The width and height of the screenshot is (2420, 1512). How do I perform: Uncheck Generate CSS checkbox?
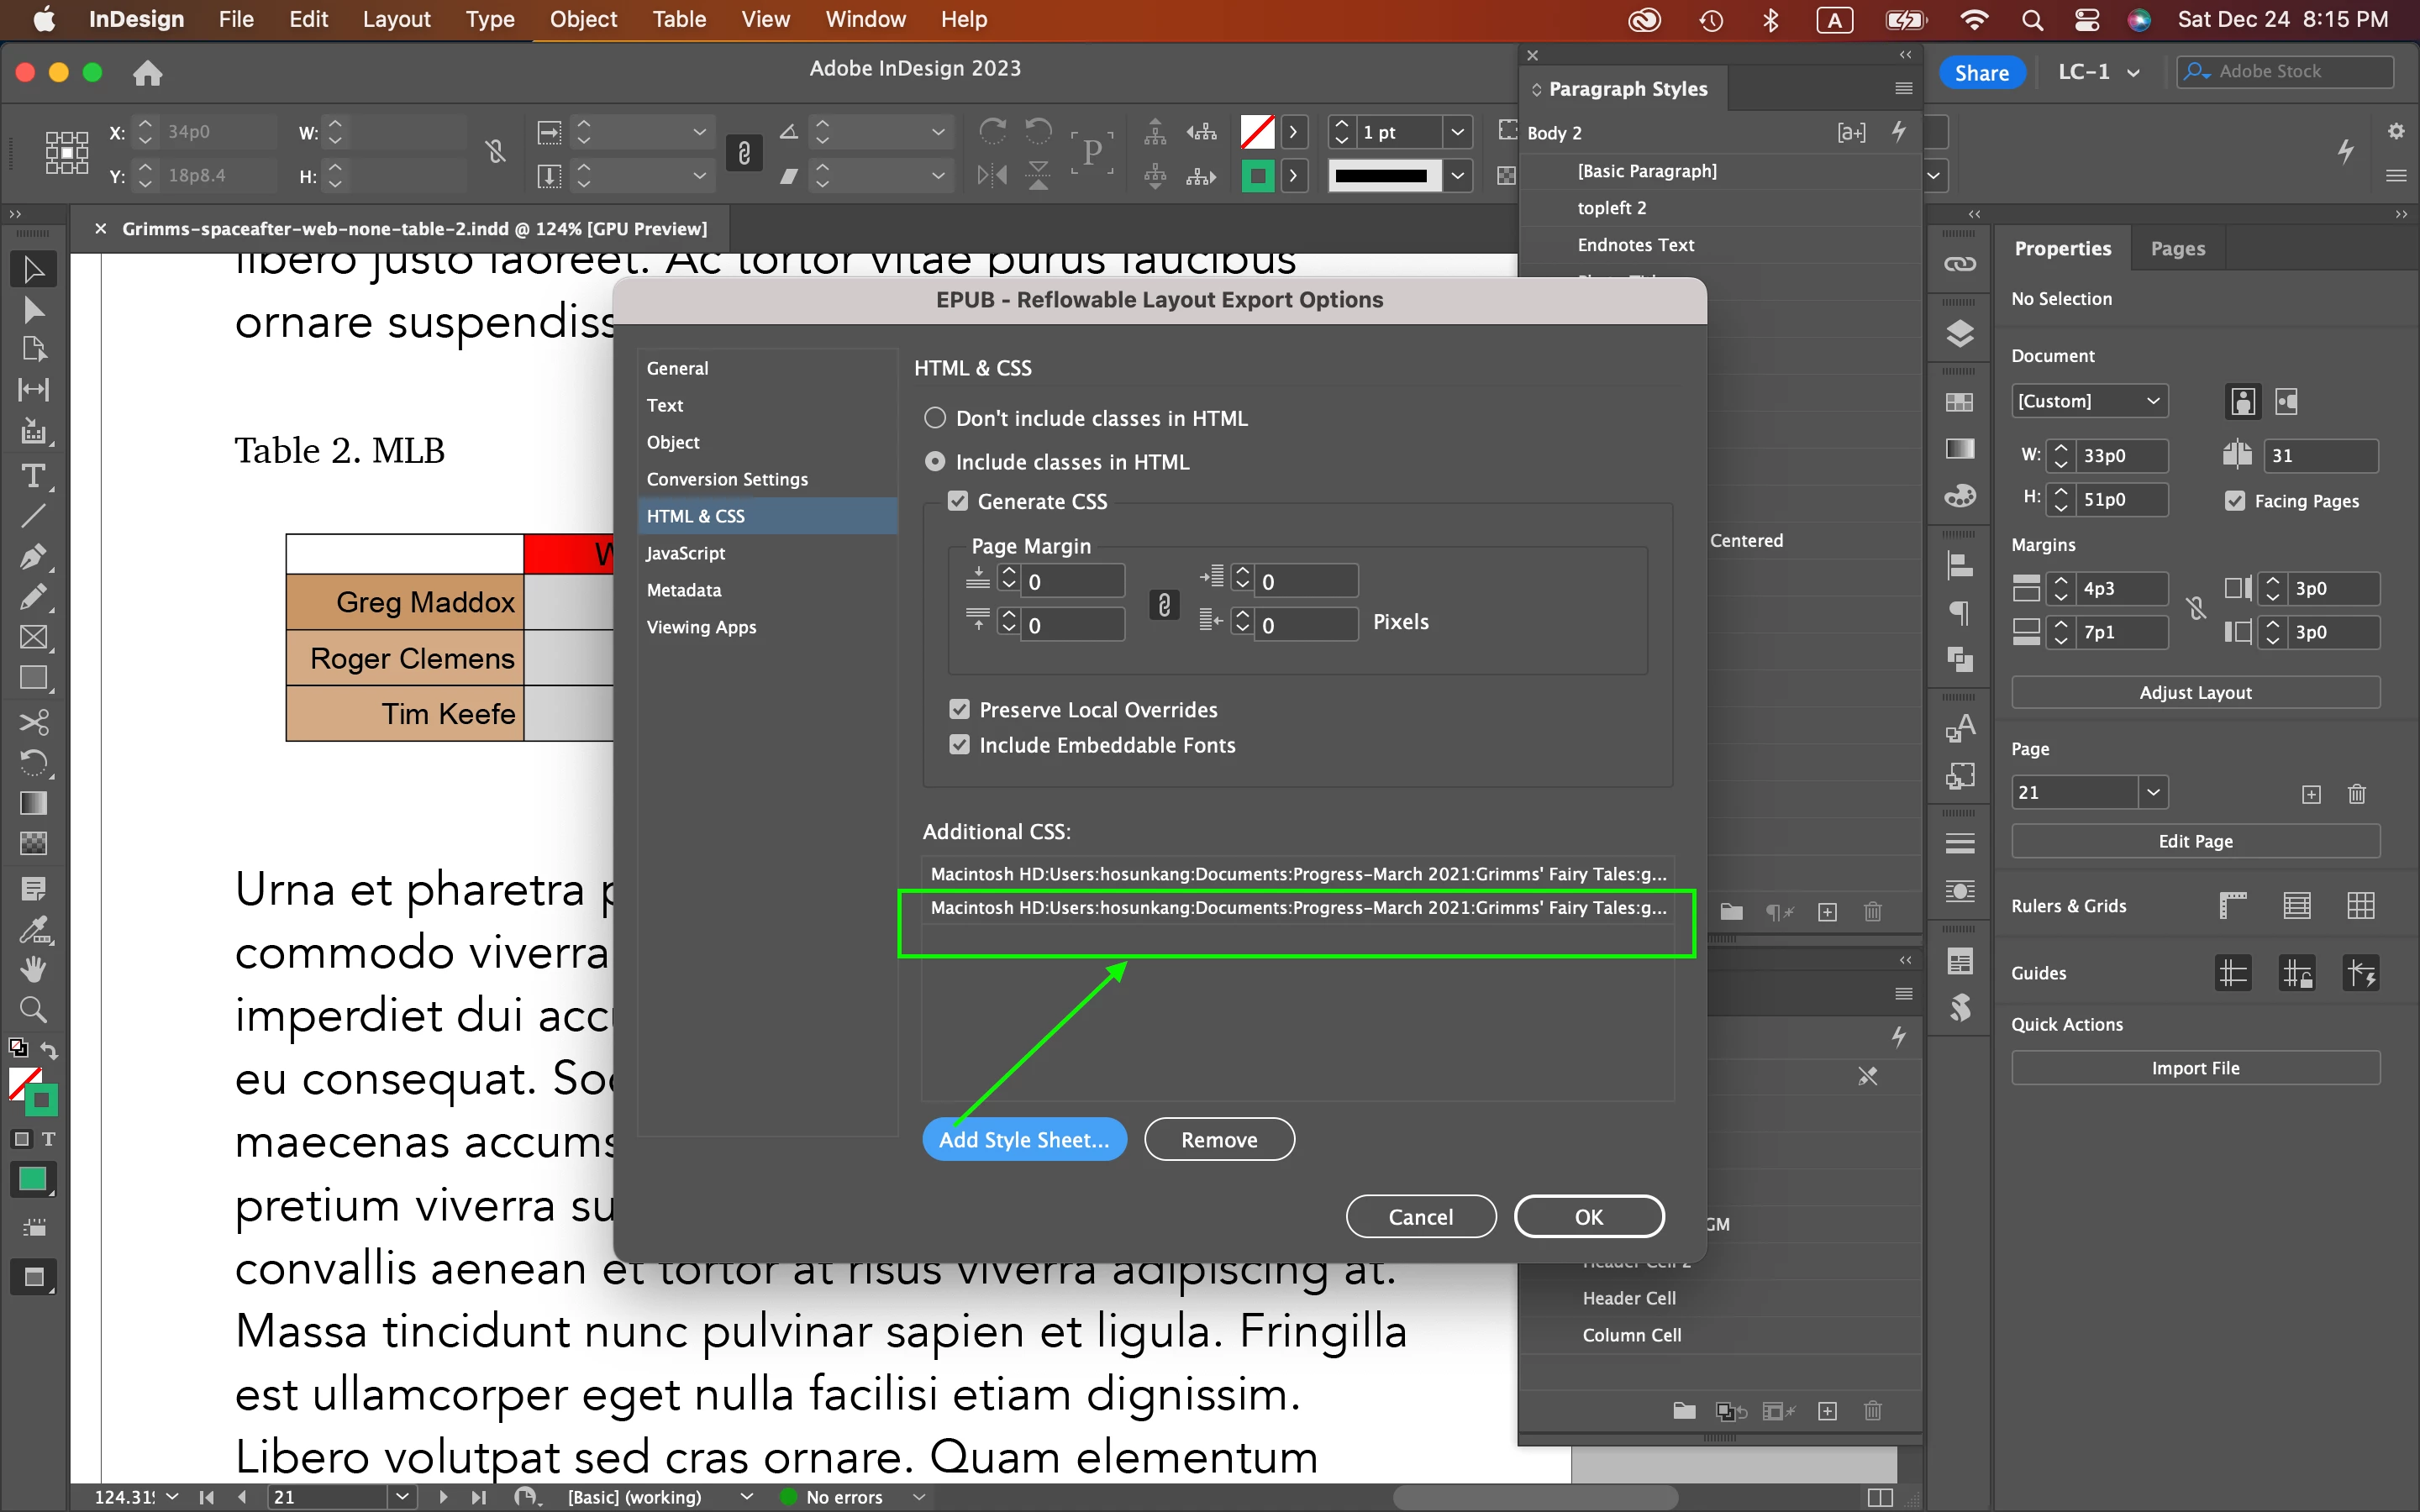pyautogui.click(x=958, y=501)
